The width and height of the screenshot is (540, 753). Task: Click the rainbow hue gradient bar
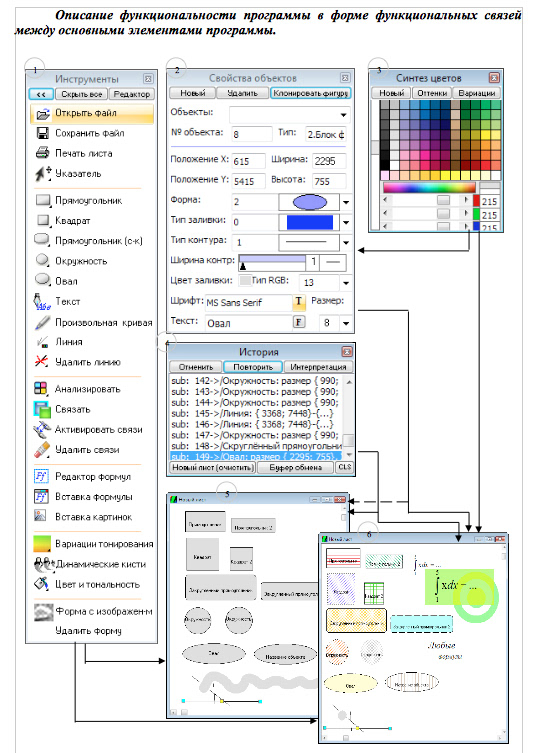429,187
